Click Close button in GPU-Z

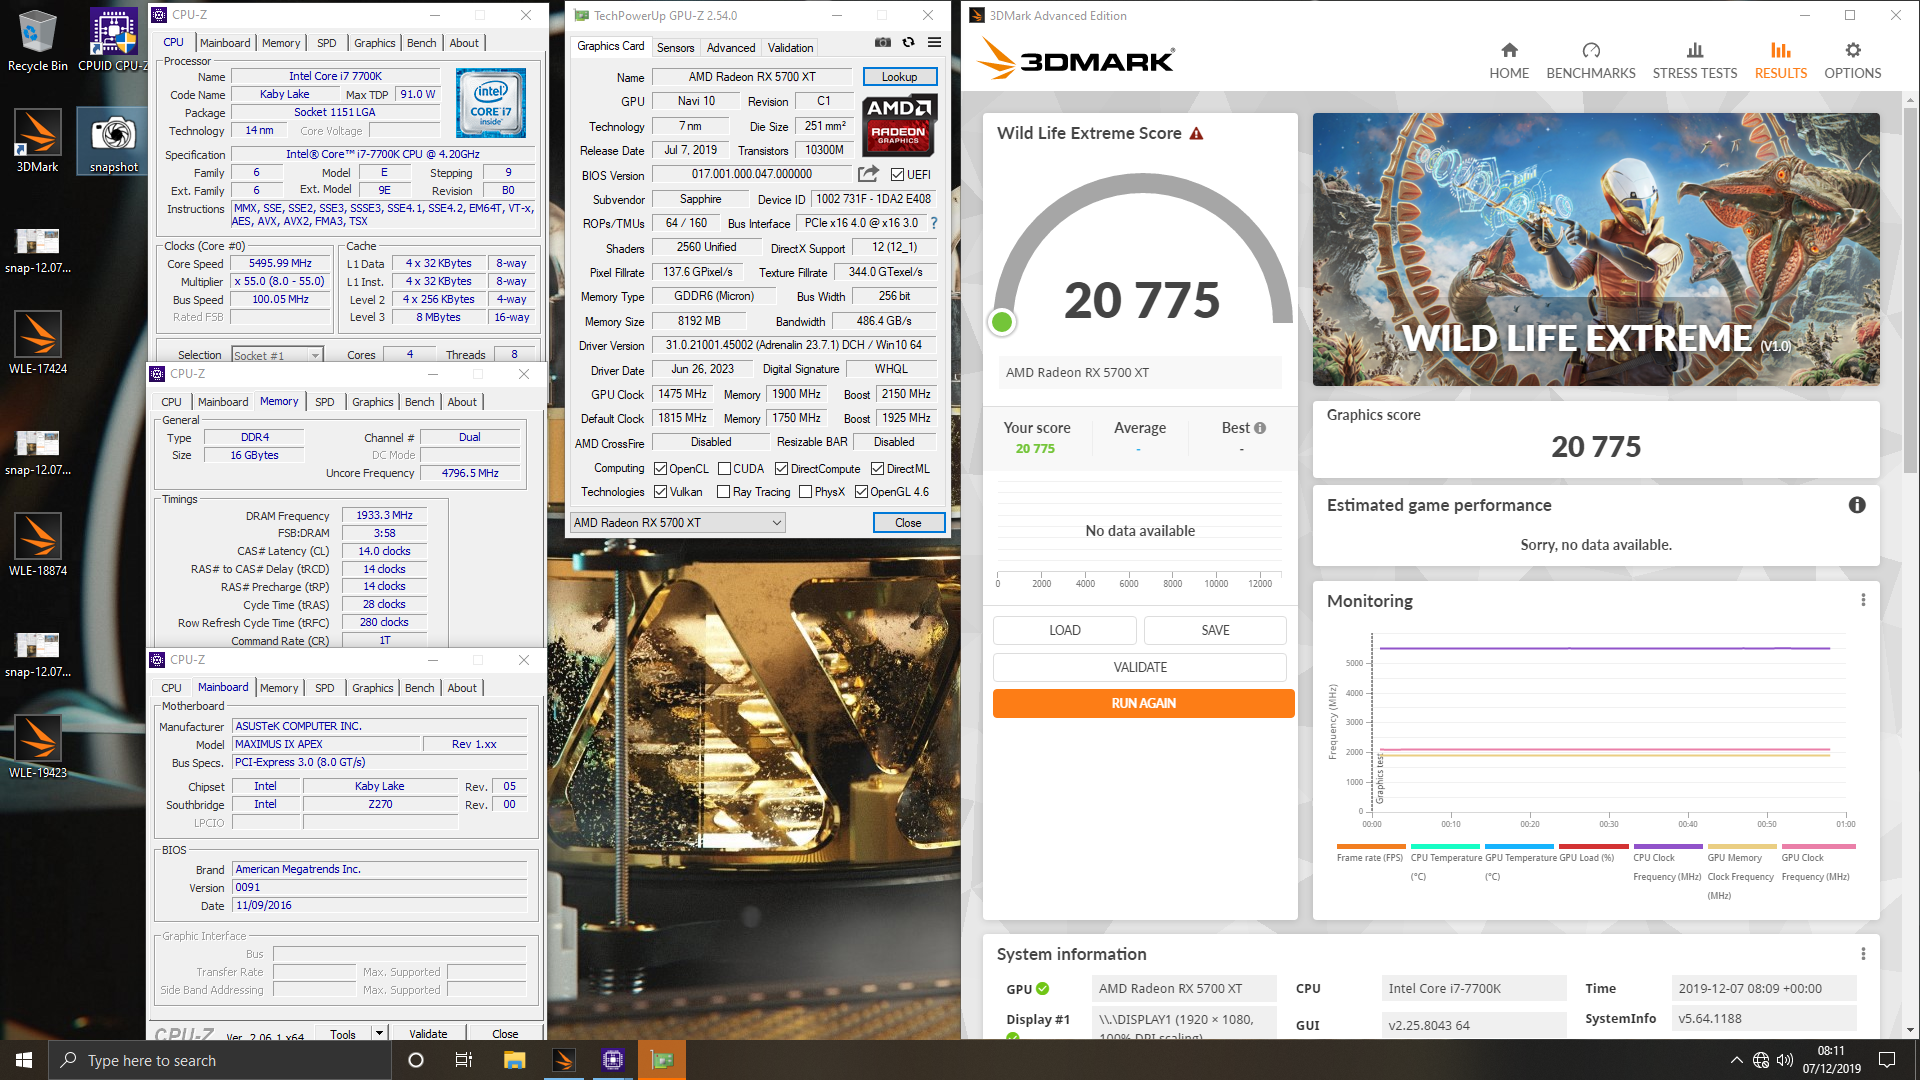(x=908, y=523)
